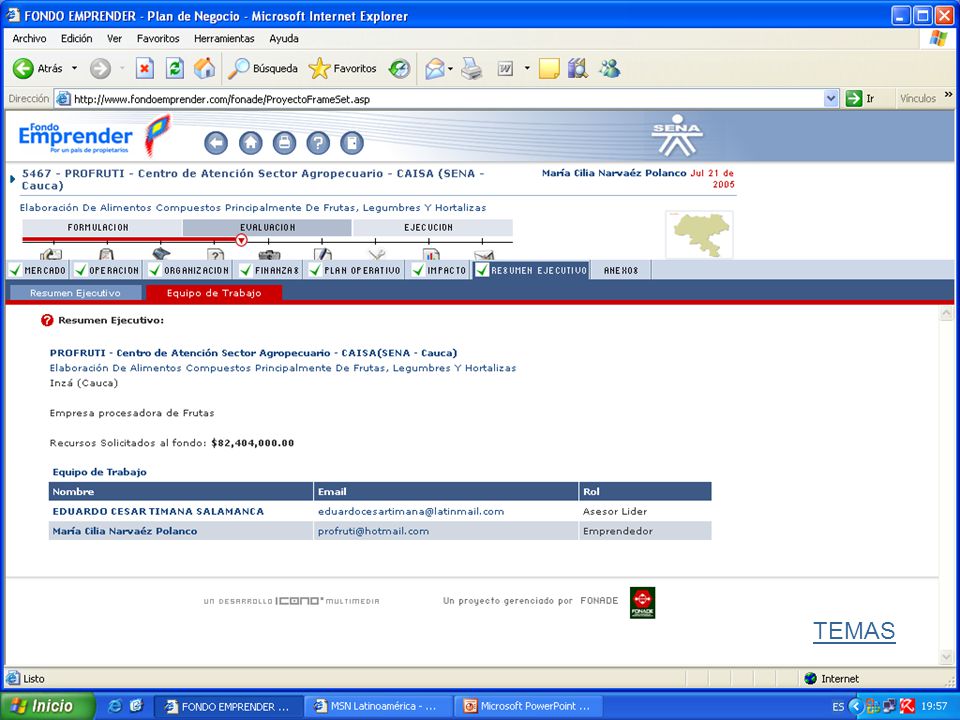
Task: Expand the toolbar chevron beside Vínculos
Action: tap(948, 95)
